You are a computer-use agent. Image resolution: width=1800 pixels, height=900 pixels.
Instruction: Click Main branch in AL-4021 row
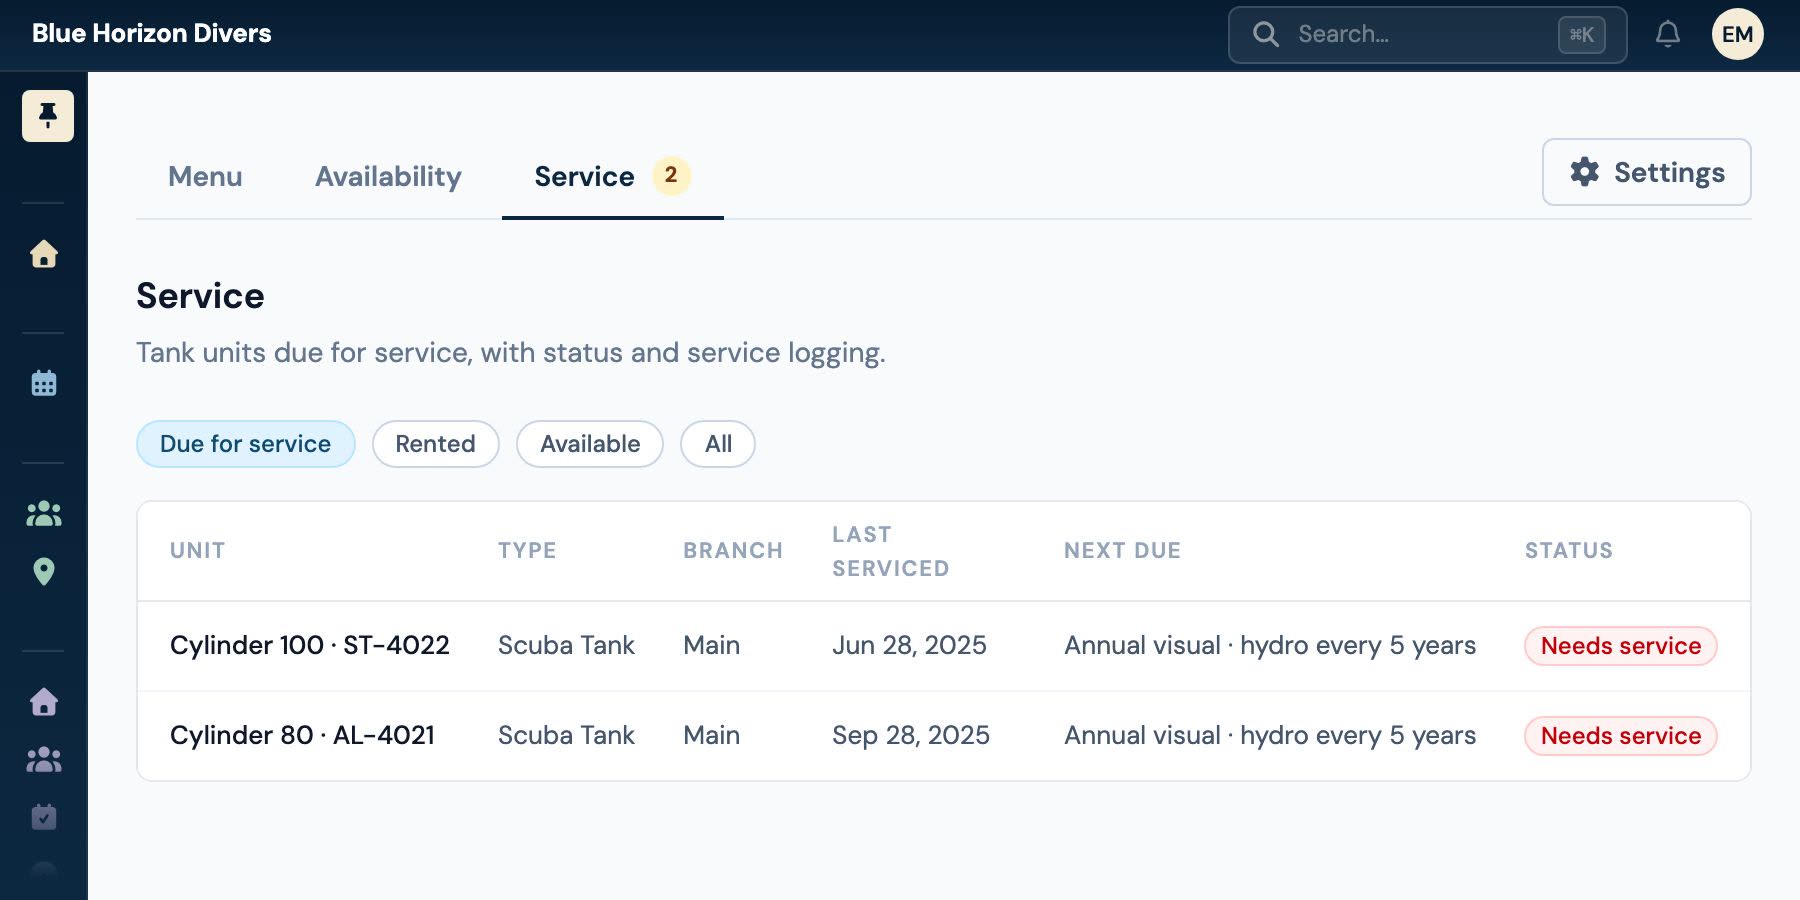[712, 736]
